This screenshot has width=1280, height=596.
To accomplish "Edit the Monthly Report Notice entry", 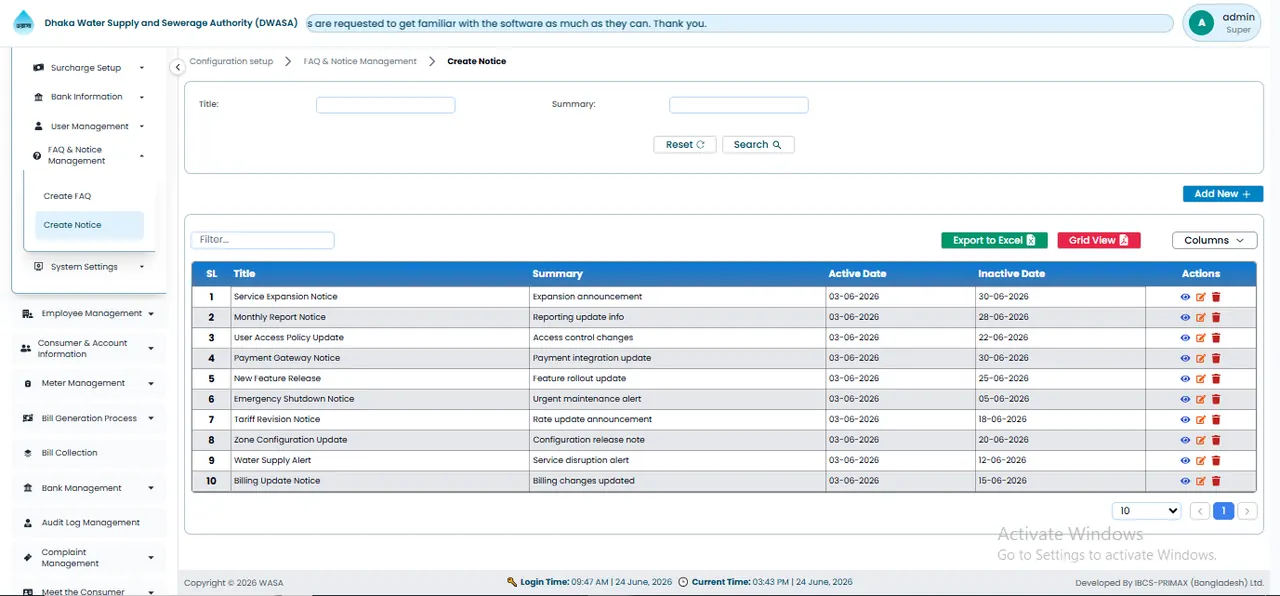I will pos(1201,317).
